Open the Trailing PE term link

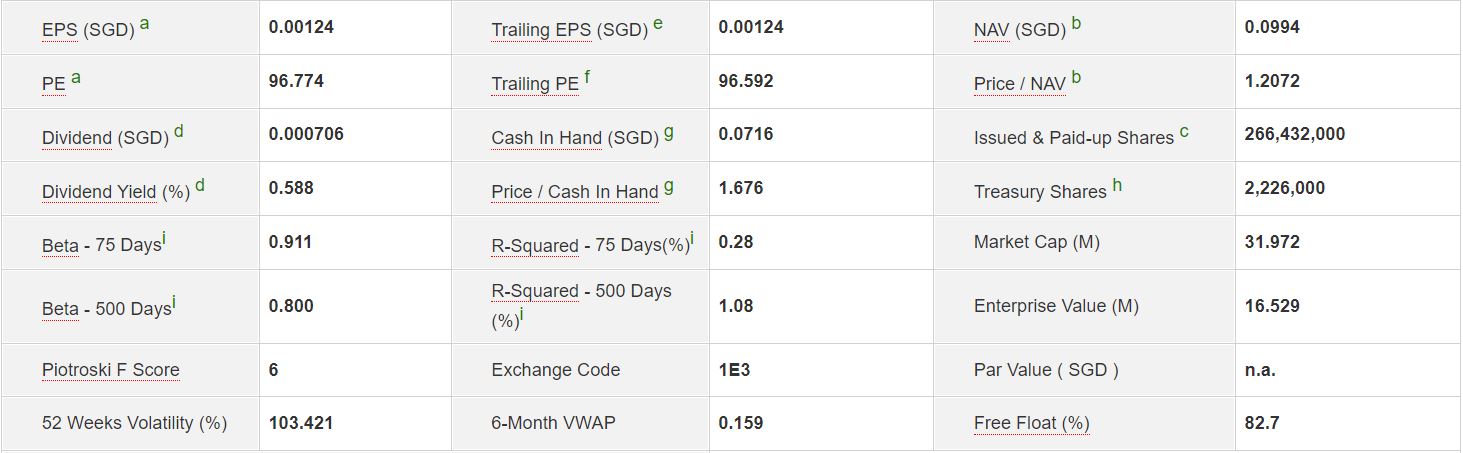pos(534,84)
